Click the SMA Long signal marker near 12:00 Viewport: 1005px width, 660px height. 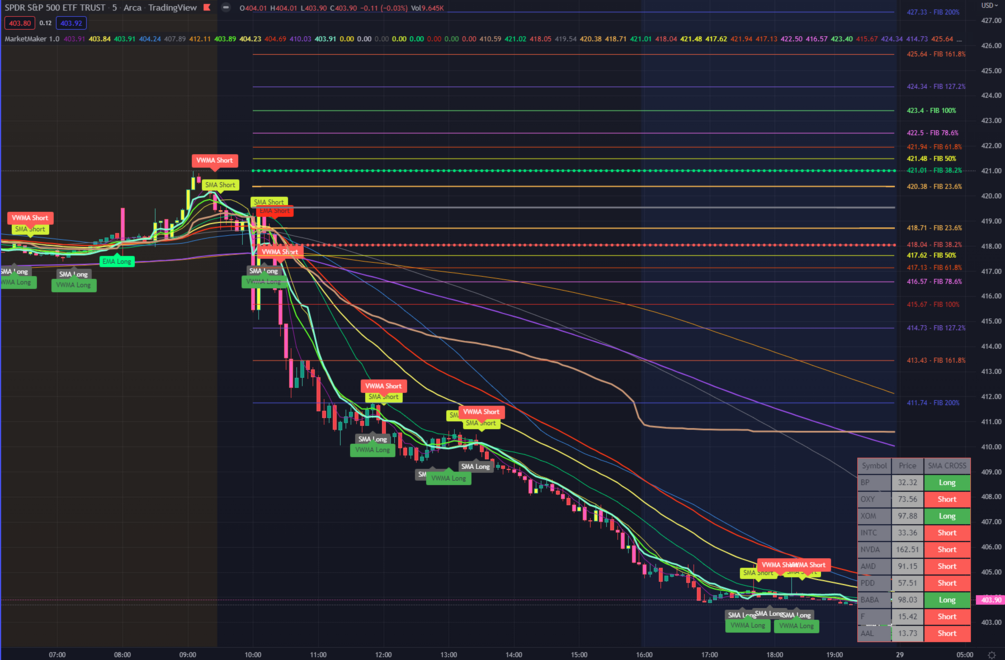371,437
